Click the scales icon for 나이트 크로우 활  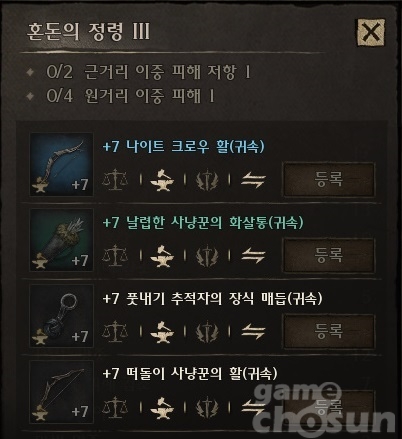pyautogui.click(x=115, y=180)
